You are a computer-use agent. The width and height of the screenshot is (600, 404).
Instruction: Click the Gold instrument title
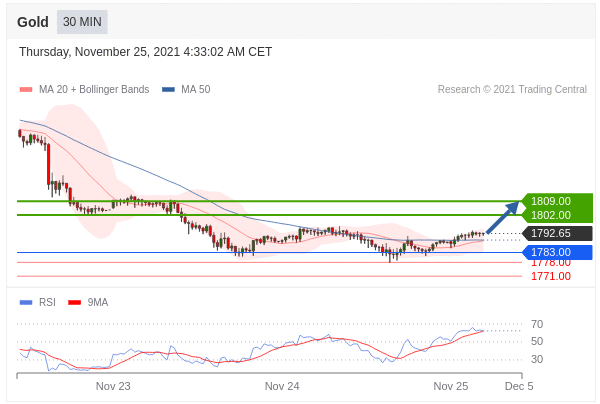coord(33,22)
